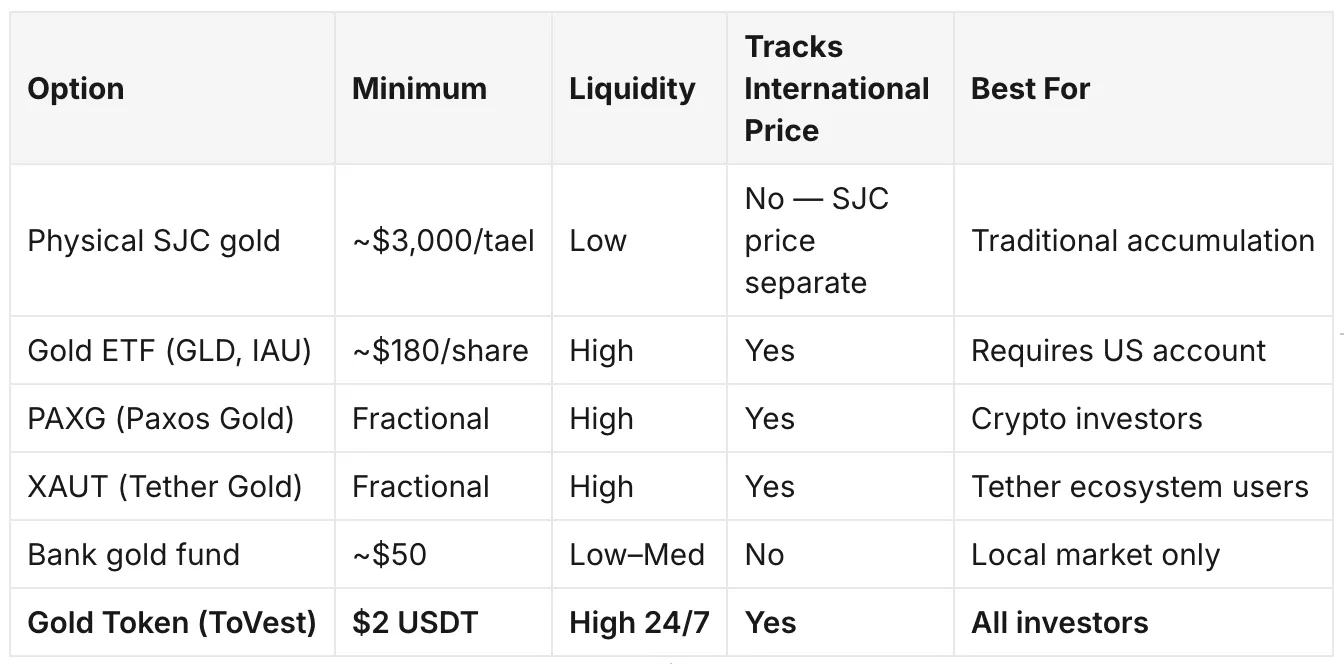Select the PAXG (Paxos Gold) cell

[161, 419]
